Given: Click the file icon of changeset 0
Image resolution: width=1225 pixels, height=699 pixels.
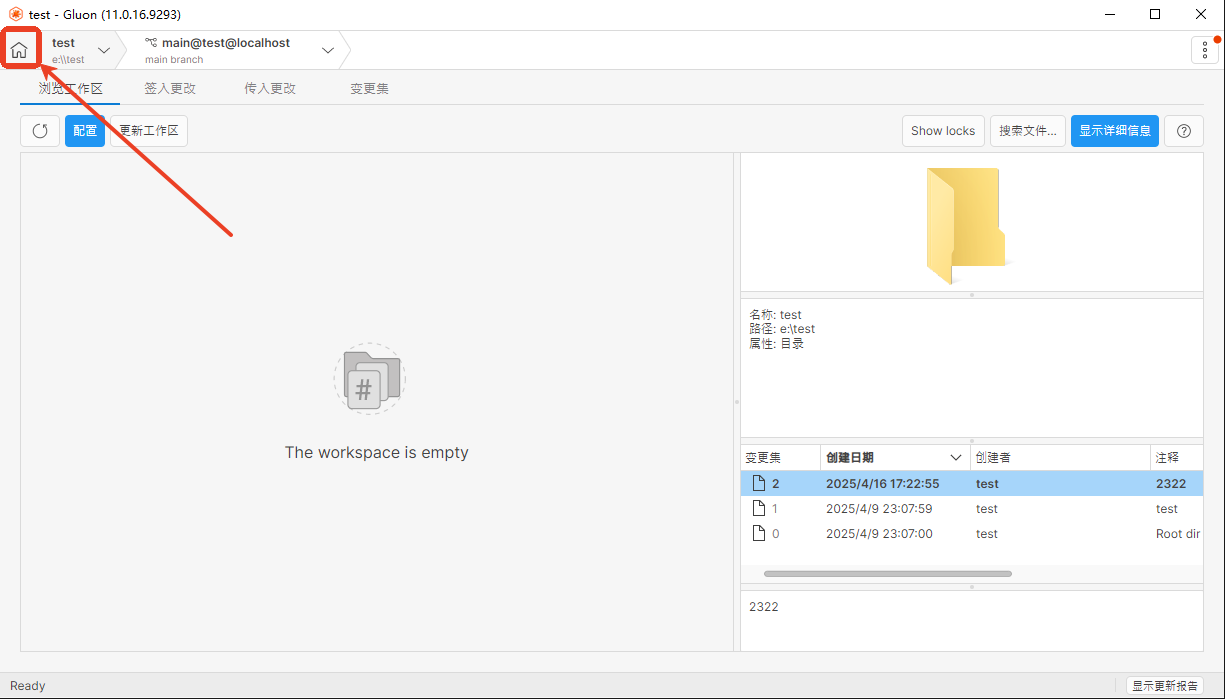Looking at the screenshot, I should pyautogui.click(x=758, y=534).
